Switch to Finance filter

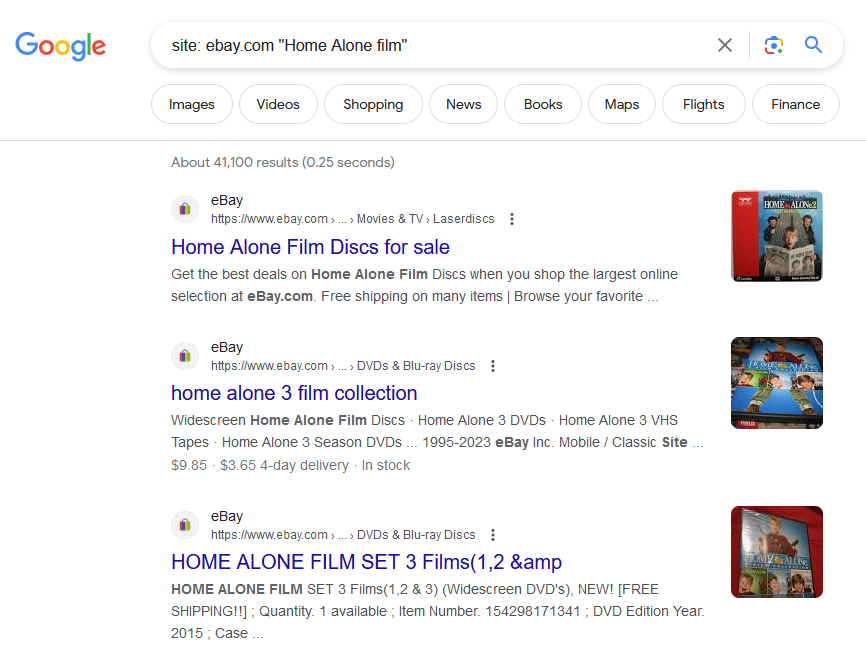point(796,104)
